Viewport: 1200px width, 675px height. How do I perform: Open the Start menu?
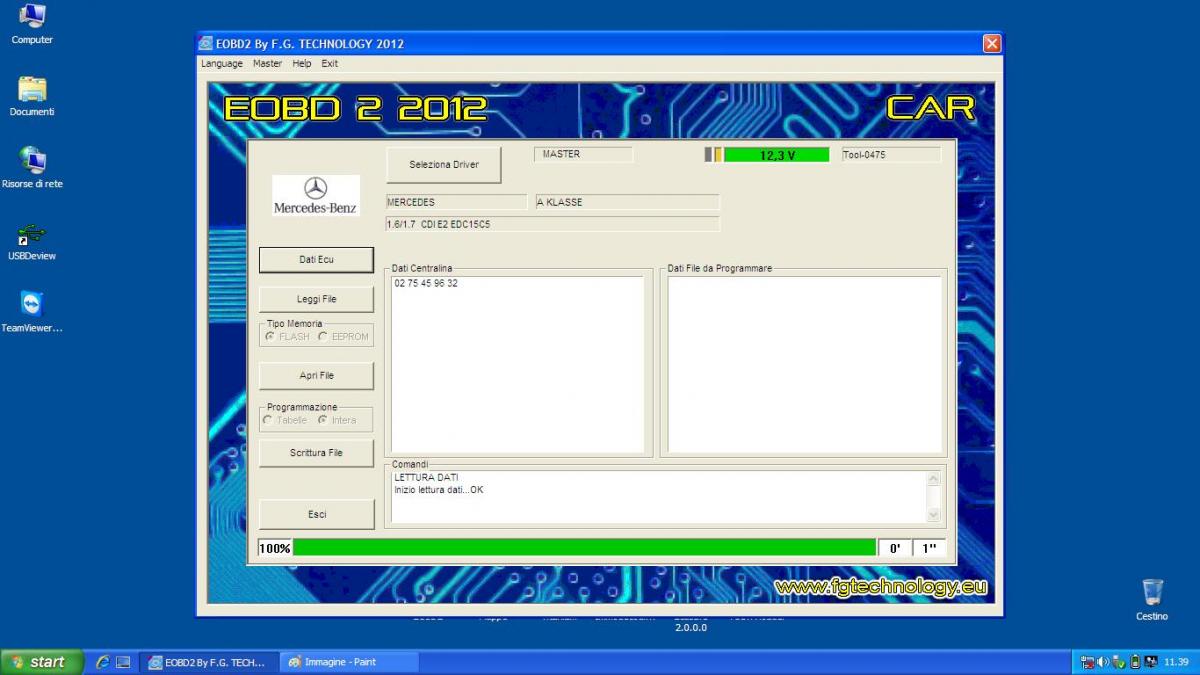41,662
